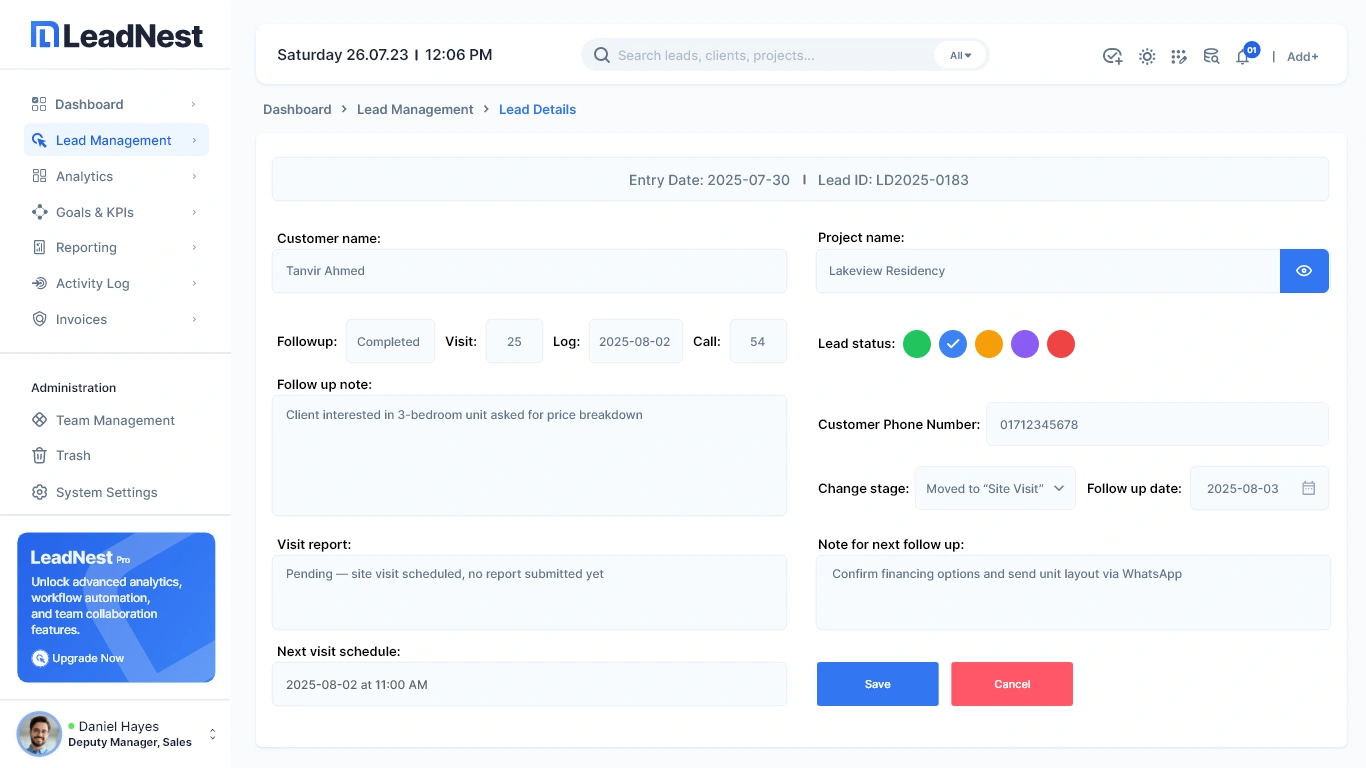Click Upgrade Now in the Pro banner
Image resolution: width=1366 pixels, height=768 pixels.
78,658
